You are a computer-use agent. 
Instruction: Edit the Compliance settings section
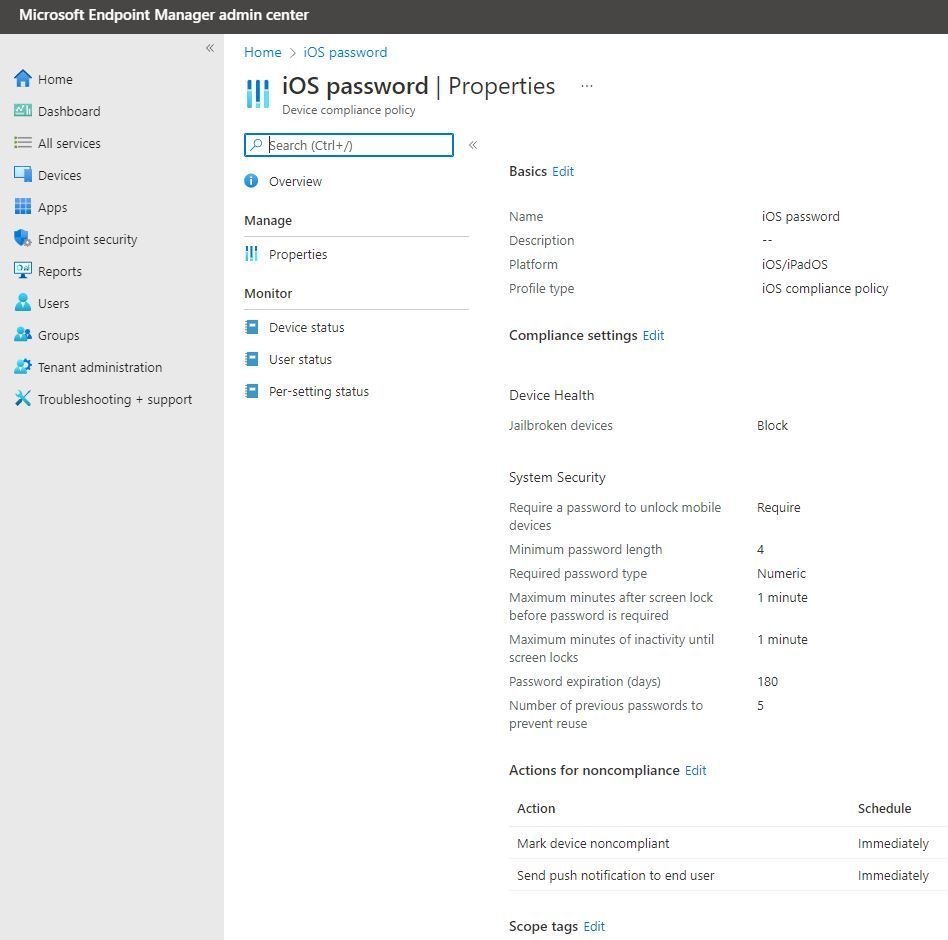tap(653, 335)
